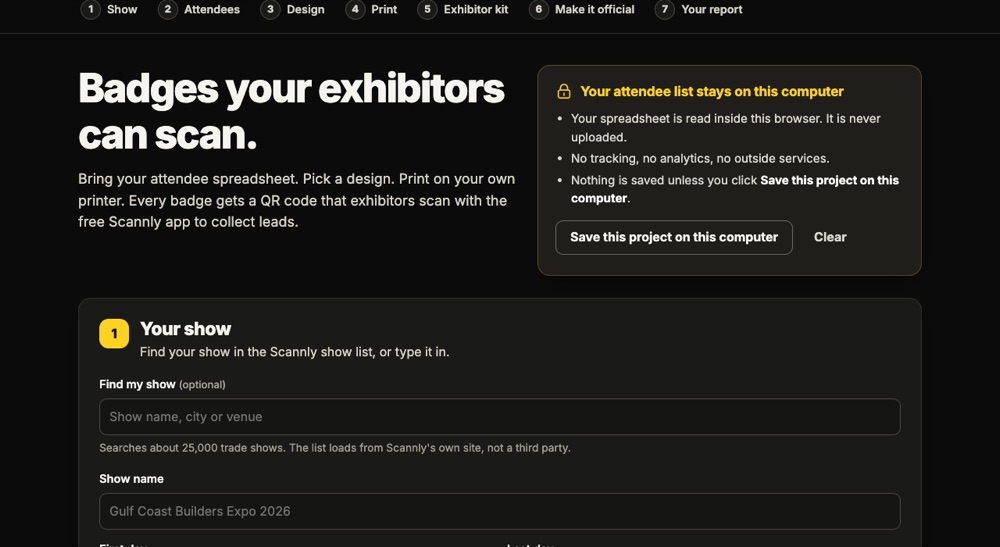The height and width of the screenshot is (547, 1000).
Task: Click into the Show name field
Action: 499,511
